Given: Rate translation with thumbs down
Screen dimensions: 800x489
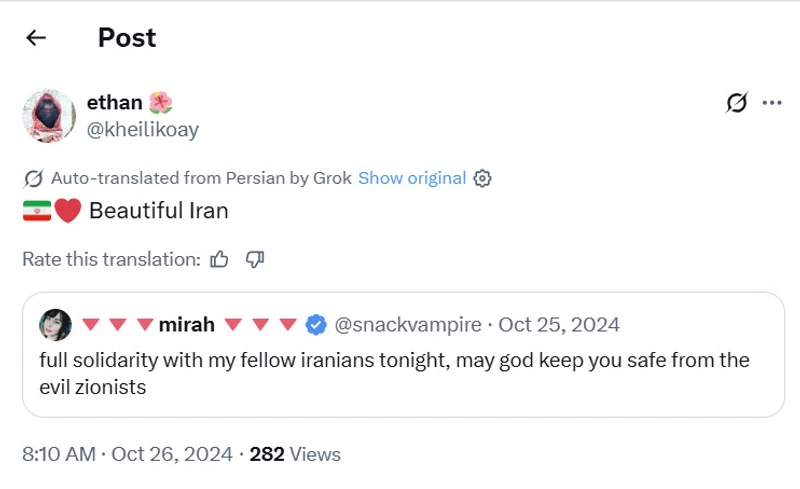Looking at the screenshot, I should pos(254,259).
